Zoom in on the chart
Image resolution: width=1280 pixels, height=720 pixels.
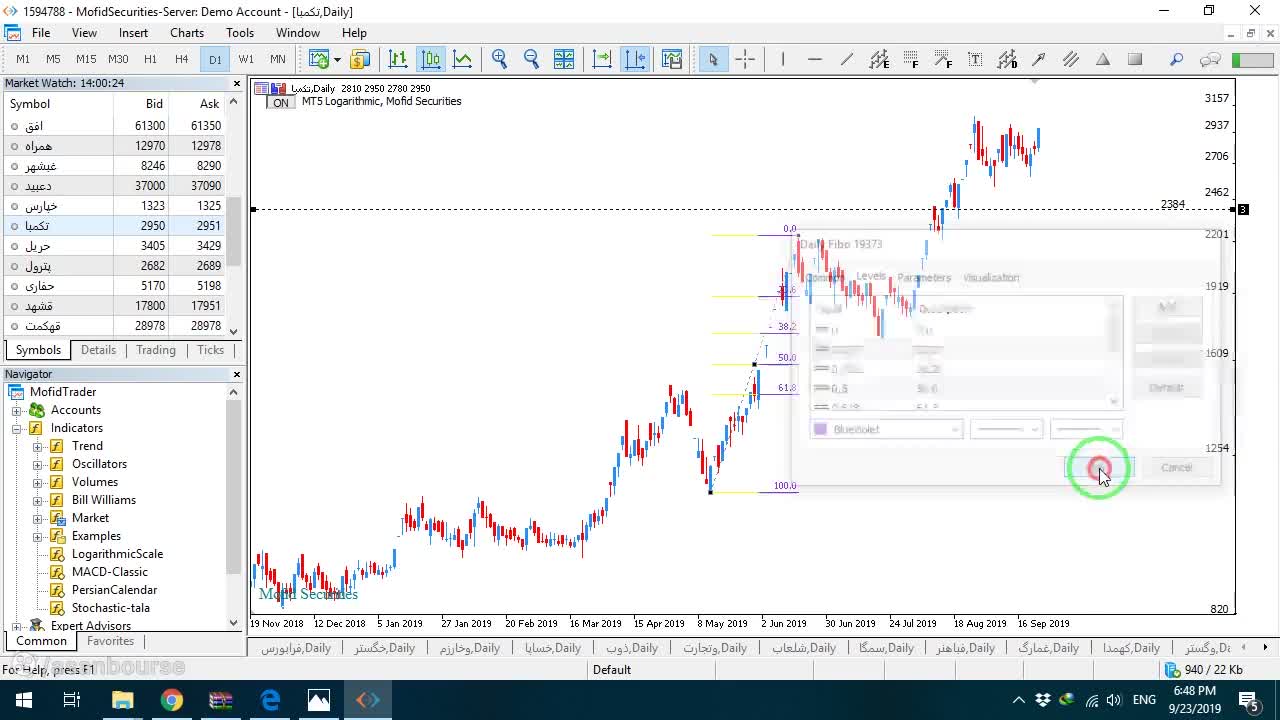[499, 59]
